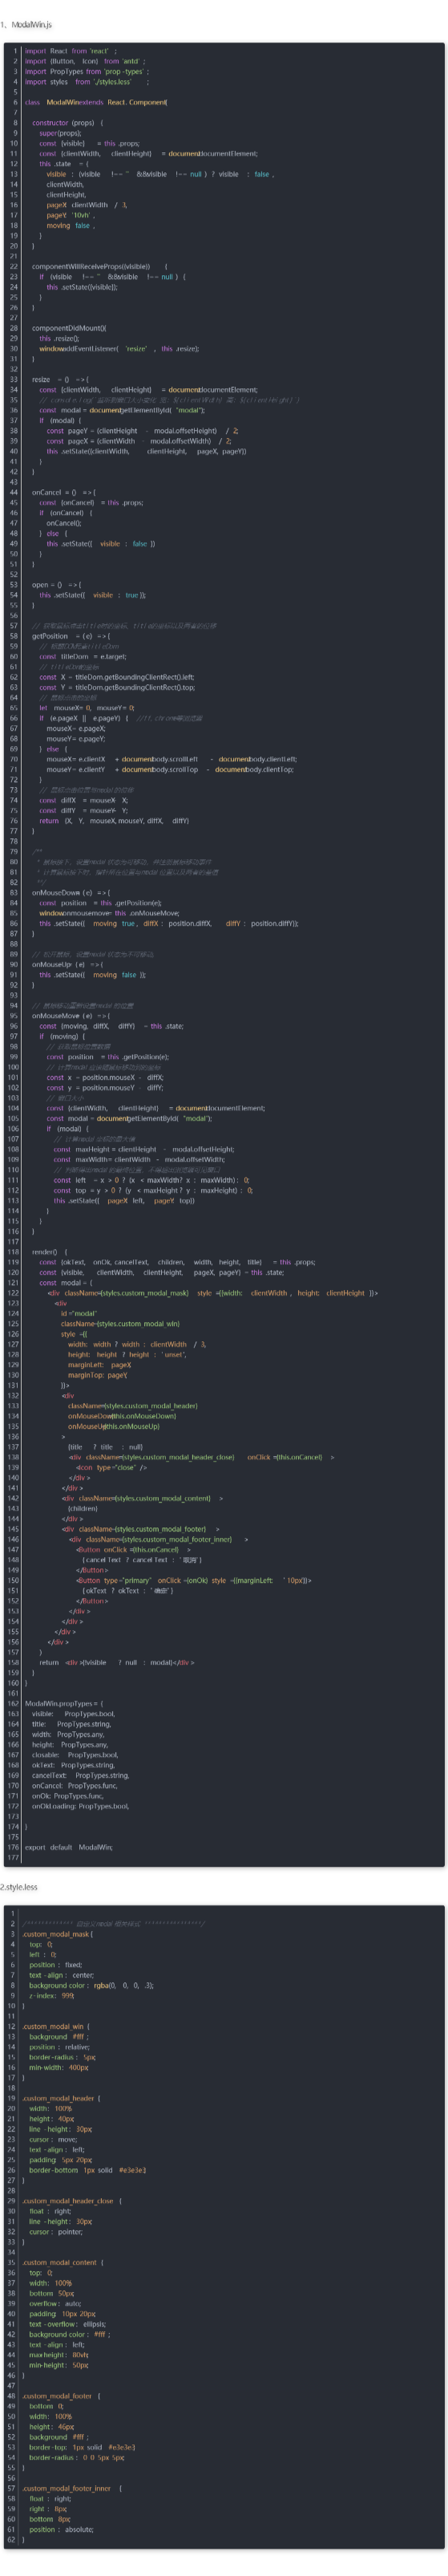Image resolution: width=448 pixels, height=2576 pixels.
Task: Click the 'getPosition = (e) => {' line
Action: pyautogui.click(x=72, y=636)
